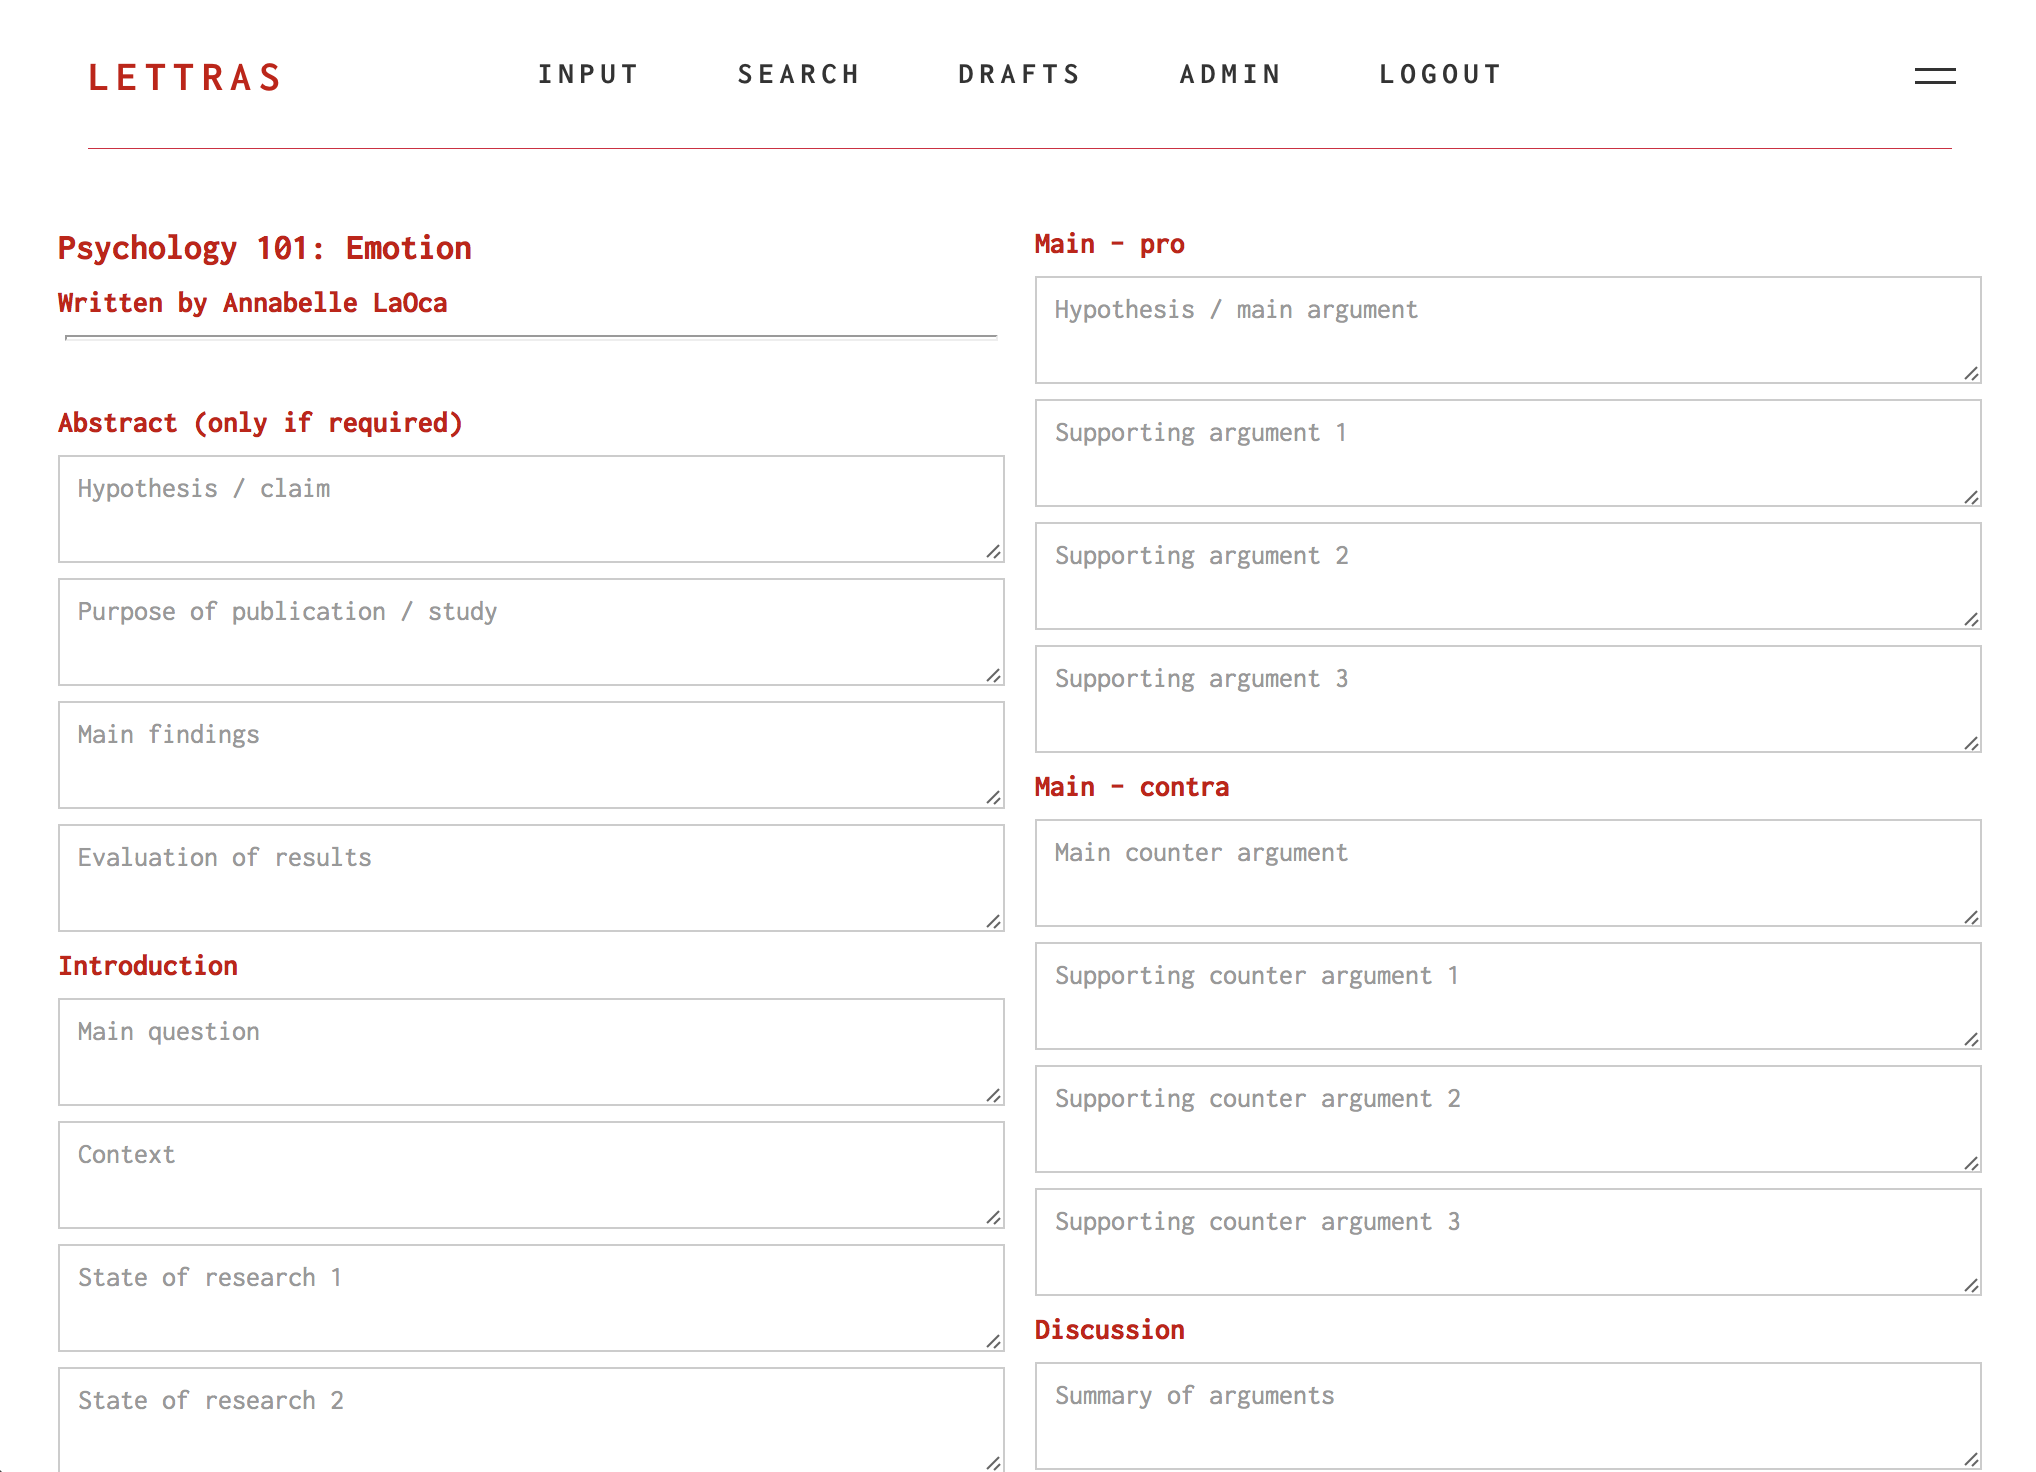This screenshot has height=1472, width=2036.
Task: Go to the SEARCH page
Action: tap(799, 74)
